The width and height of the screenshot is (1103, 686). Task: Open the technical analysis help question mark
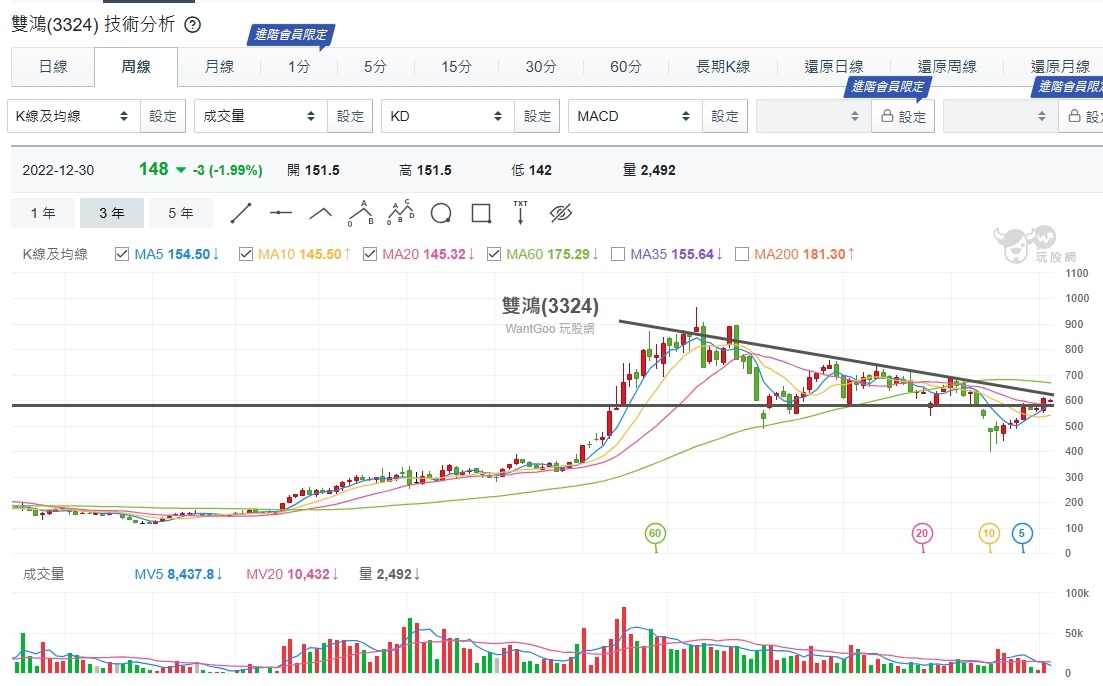(192, 25)
